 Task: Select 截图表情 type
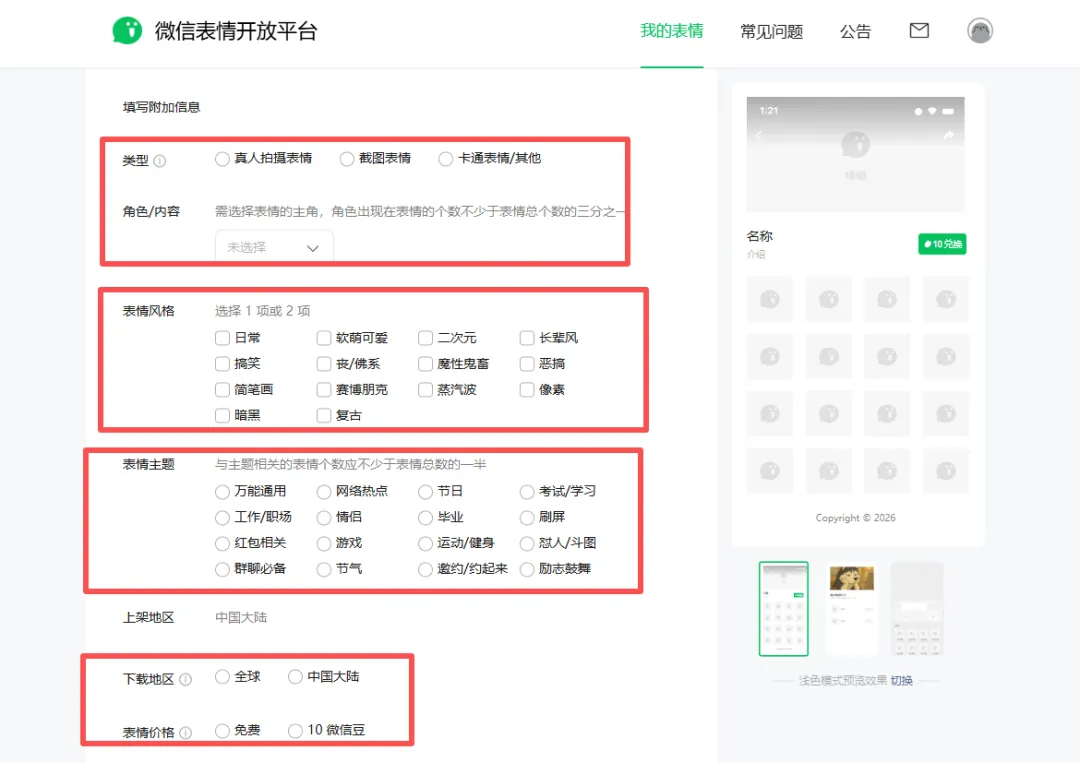[346, 159]
